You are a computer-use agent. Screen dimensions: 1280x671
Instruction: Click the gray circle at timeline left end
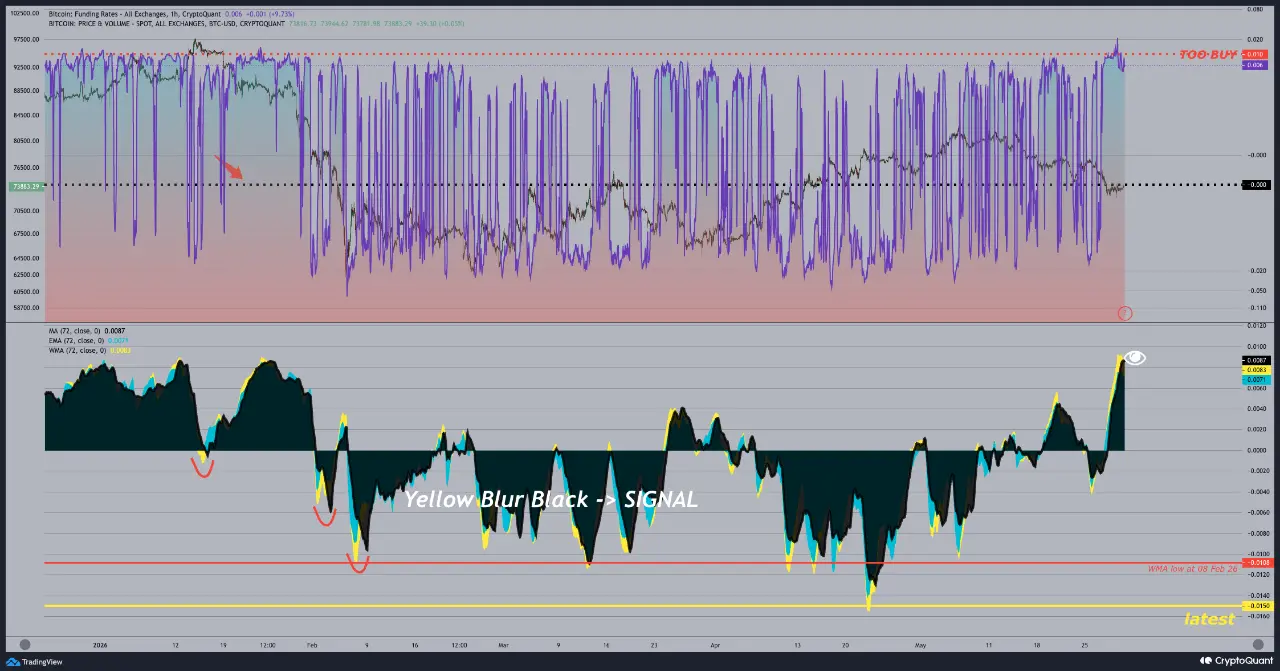coord(25,645)
